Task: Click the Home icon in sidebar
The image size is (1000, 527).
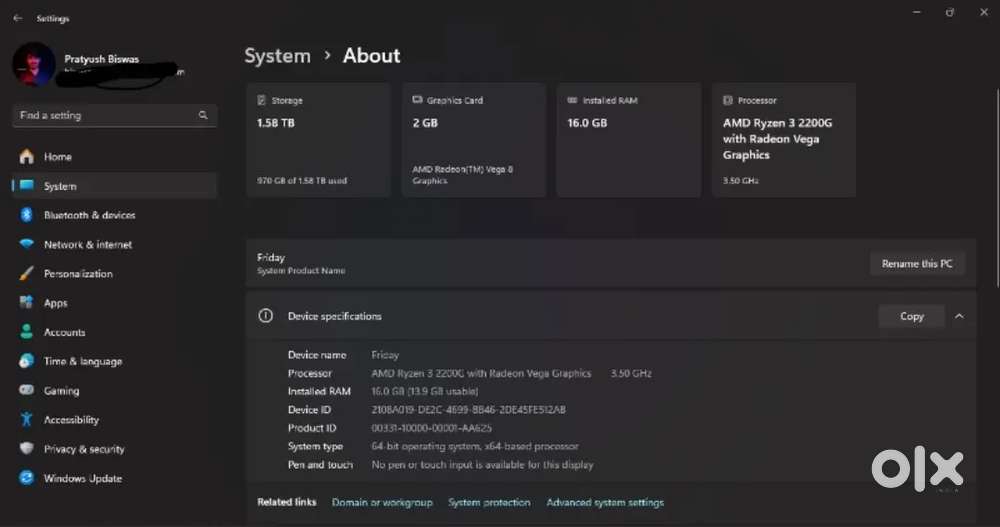Action: [x=26, y=157]
